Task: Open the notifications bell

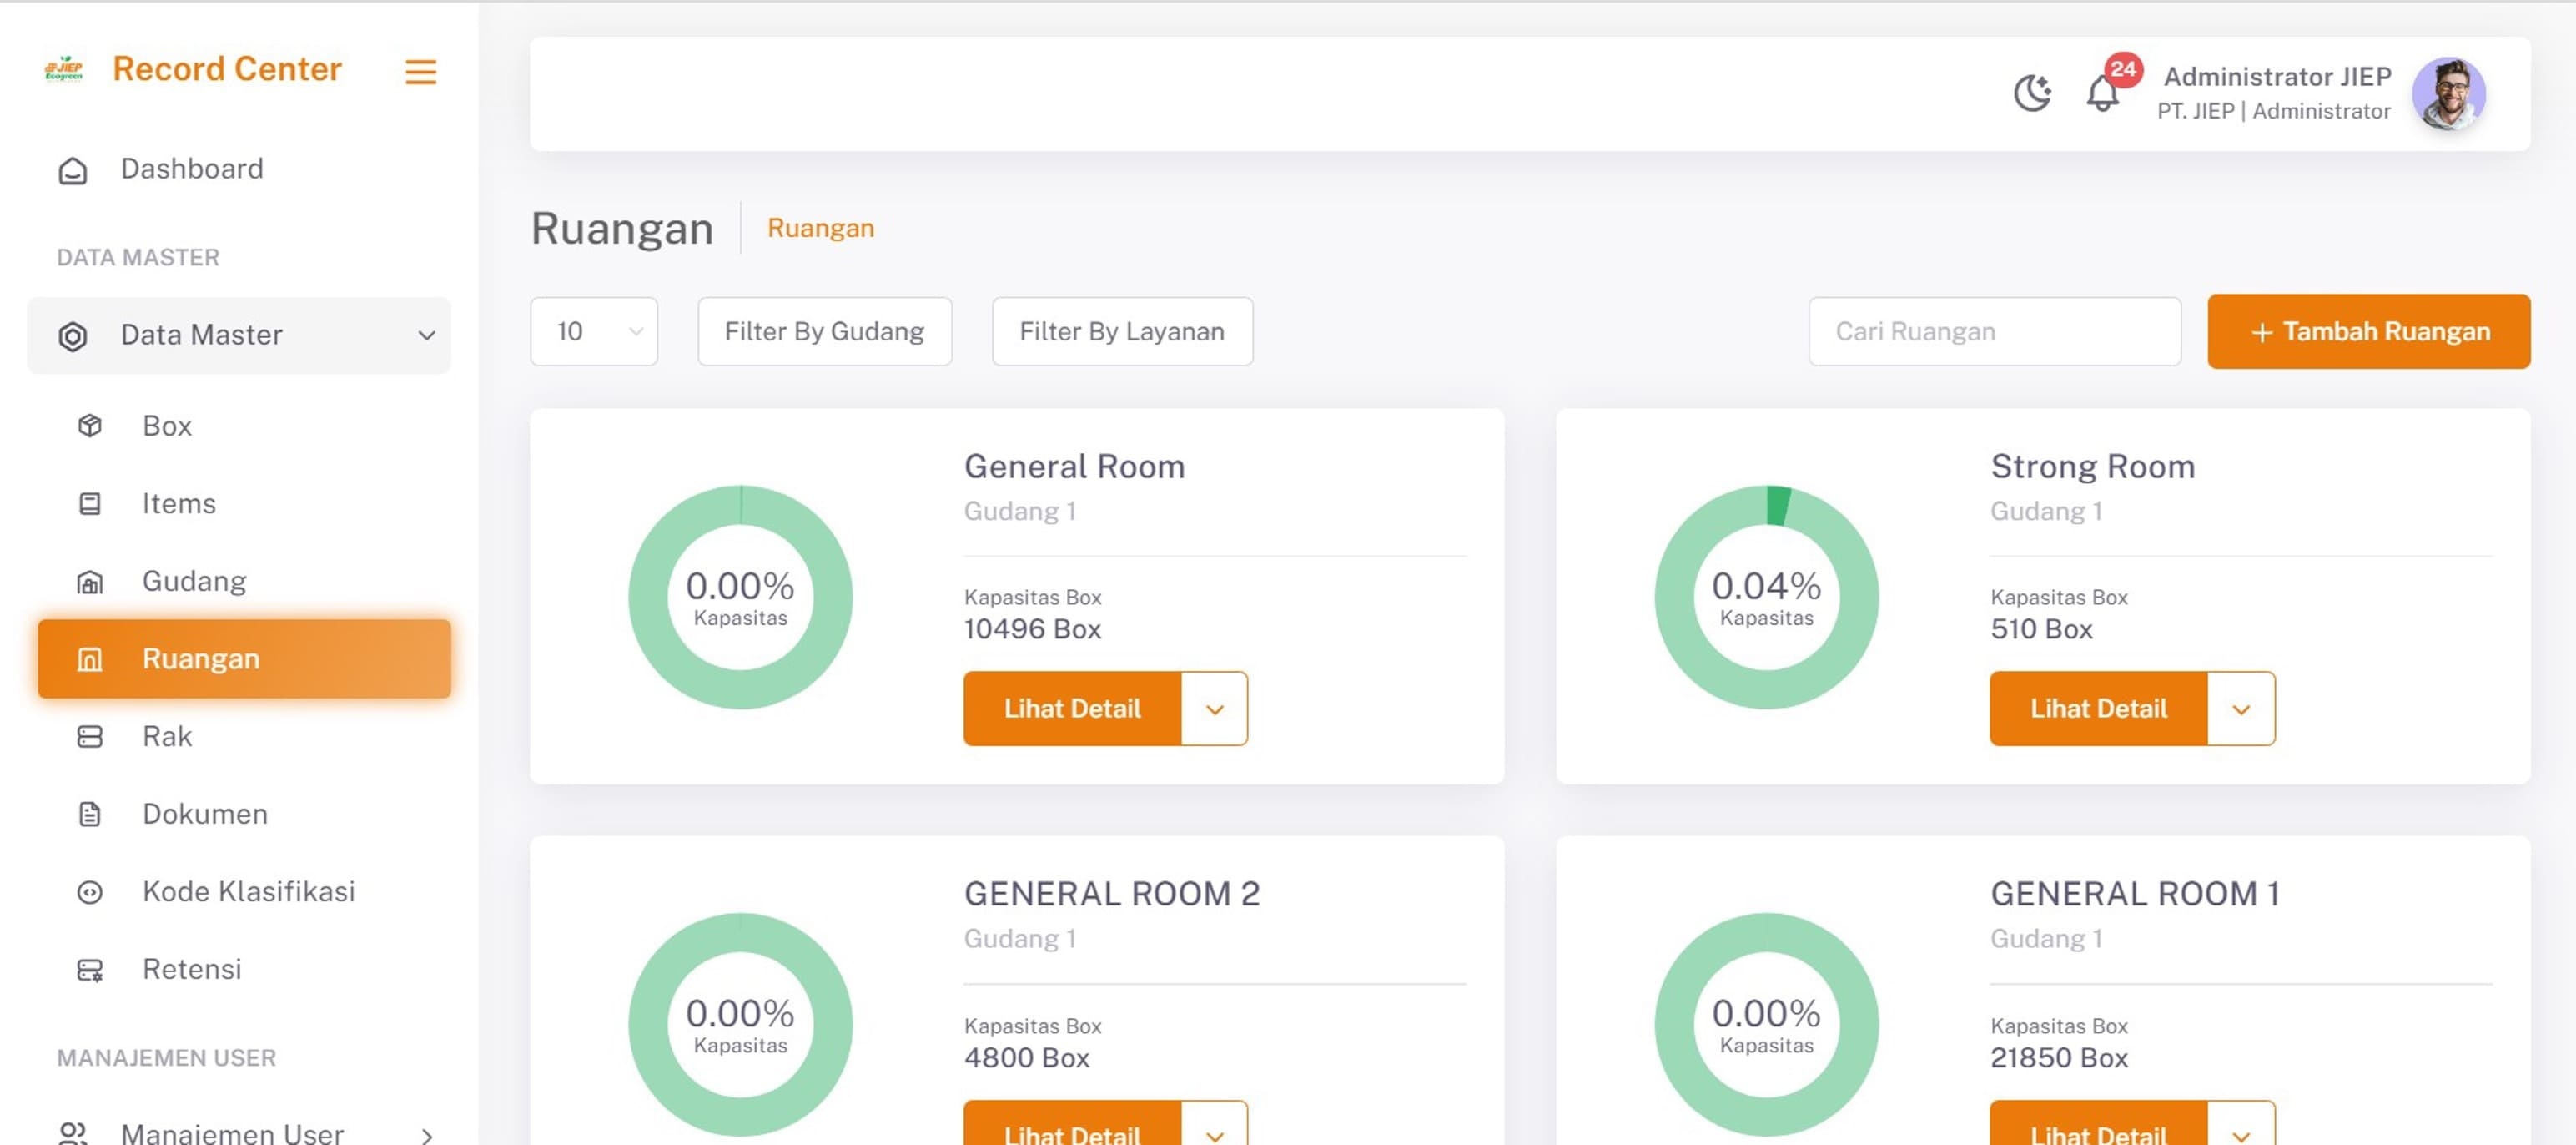Action: [2102, 94]
